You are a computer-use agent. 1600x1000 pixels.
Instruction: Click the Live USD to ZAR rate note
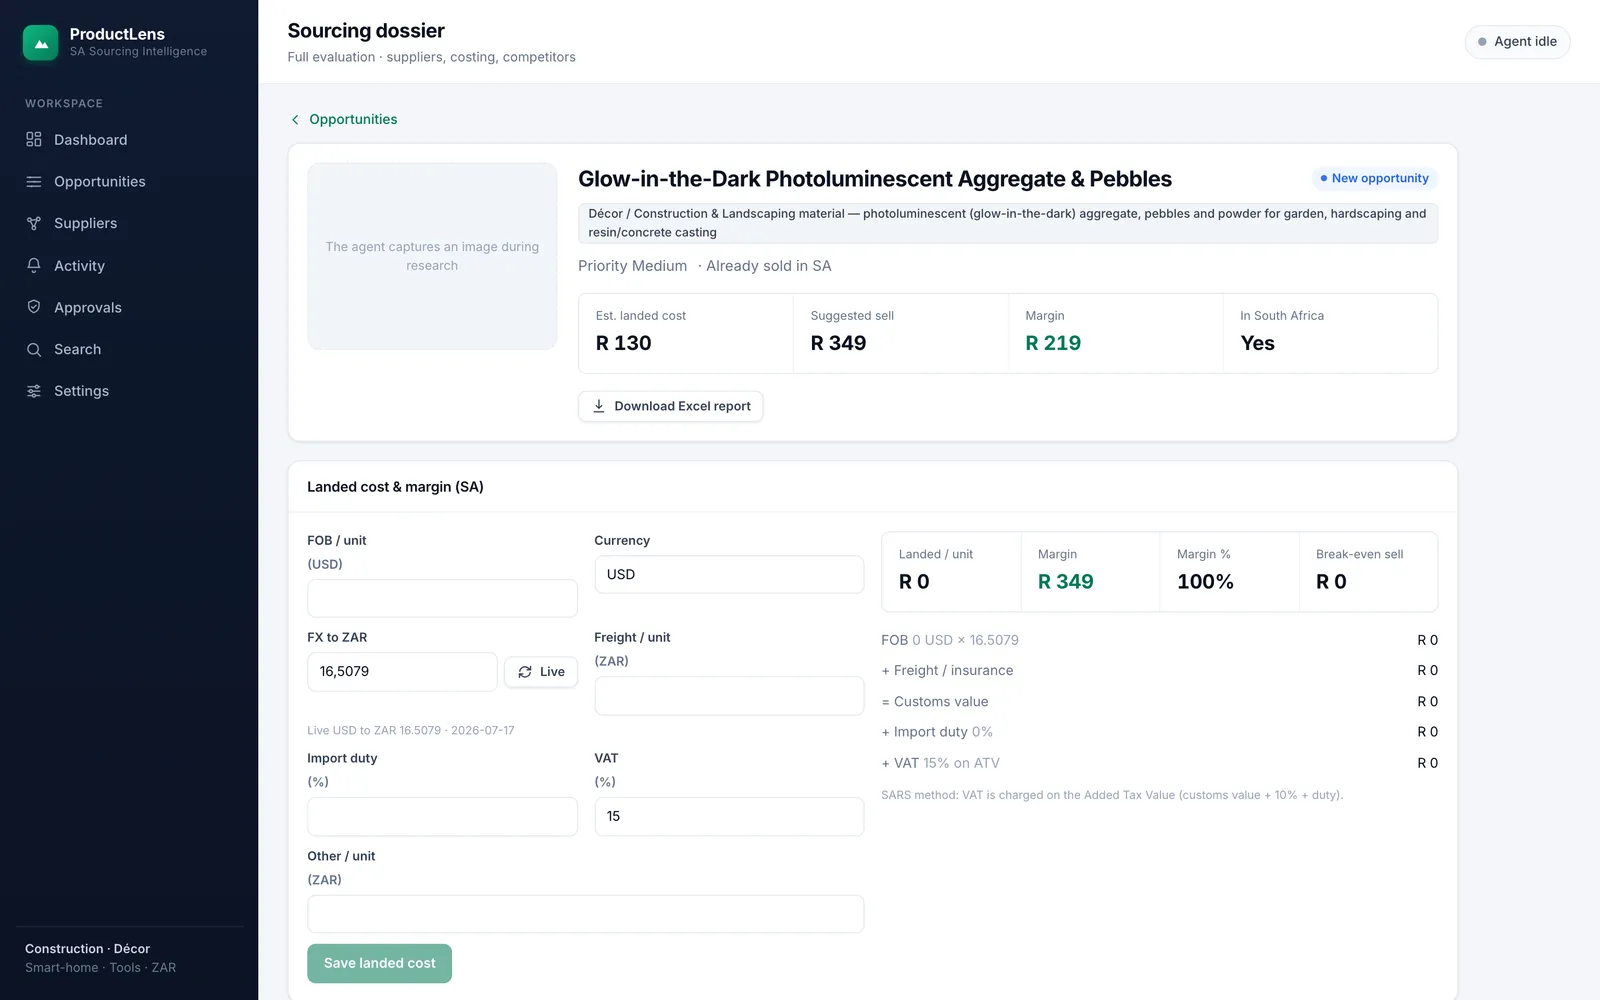tap(411, 730)
